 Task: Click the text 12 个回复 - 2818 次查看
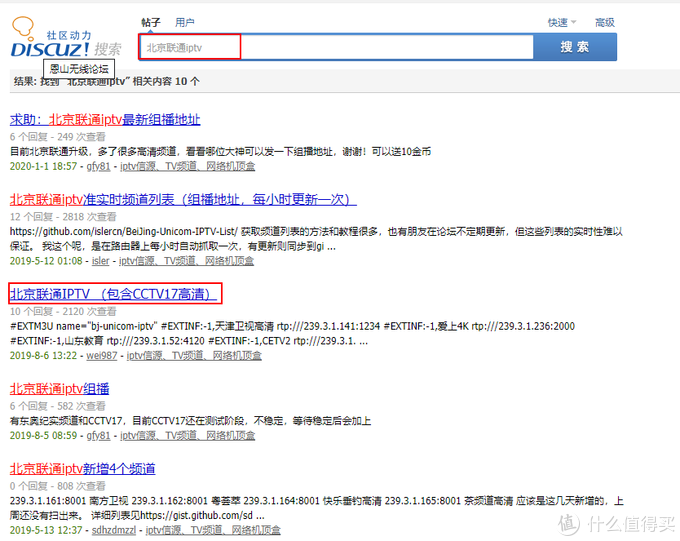click(63, 216)
